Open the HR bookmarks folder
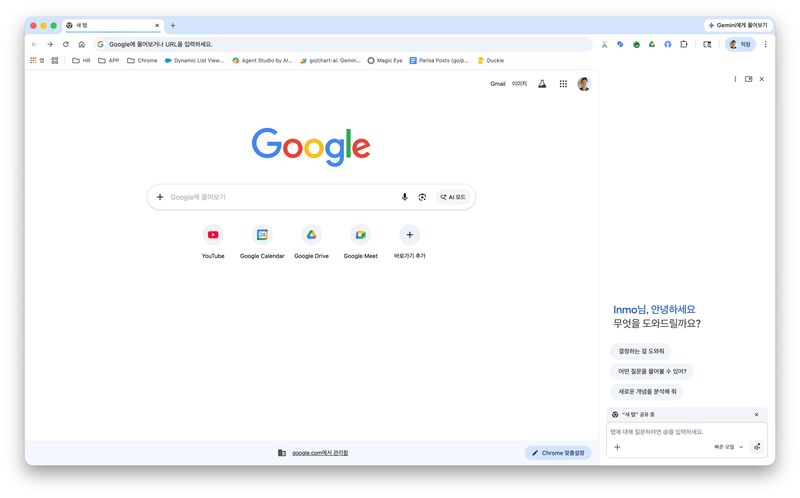 tap(81, 60)
